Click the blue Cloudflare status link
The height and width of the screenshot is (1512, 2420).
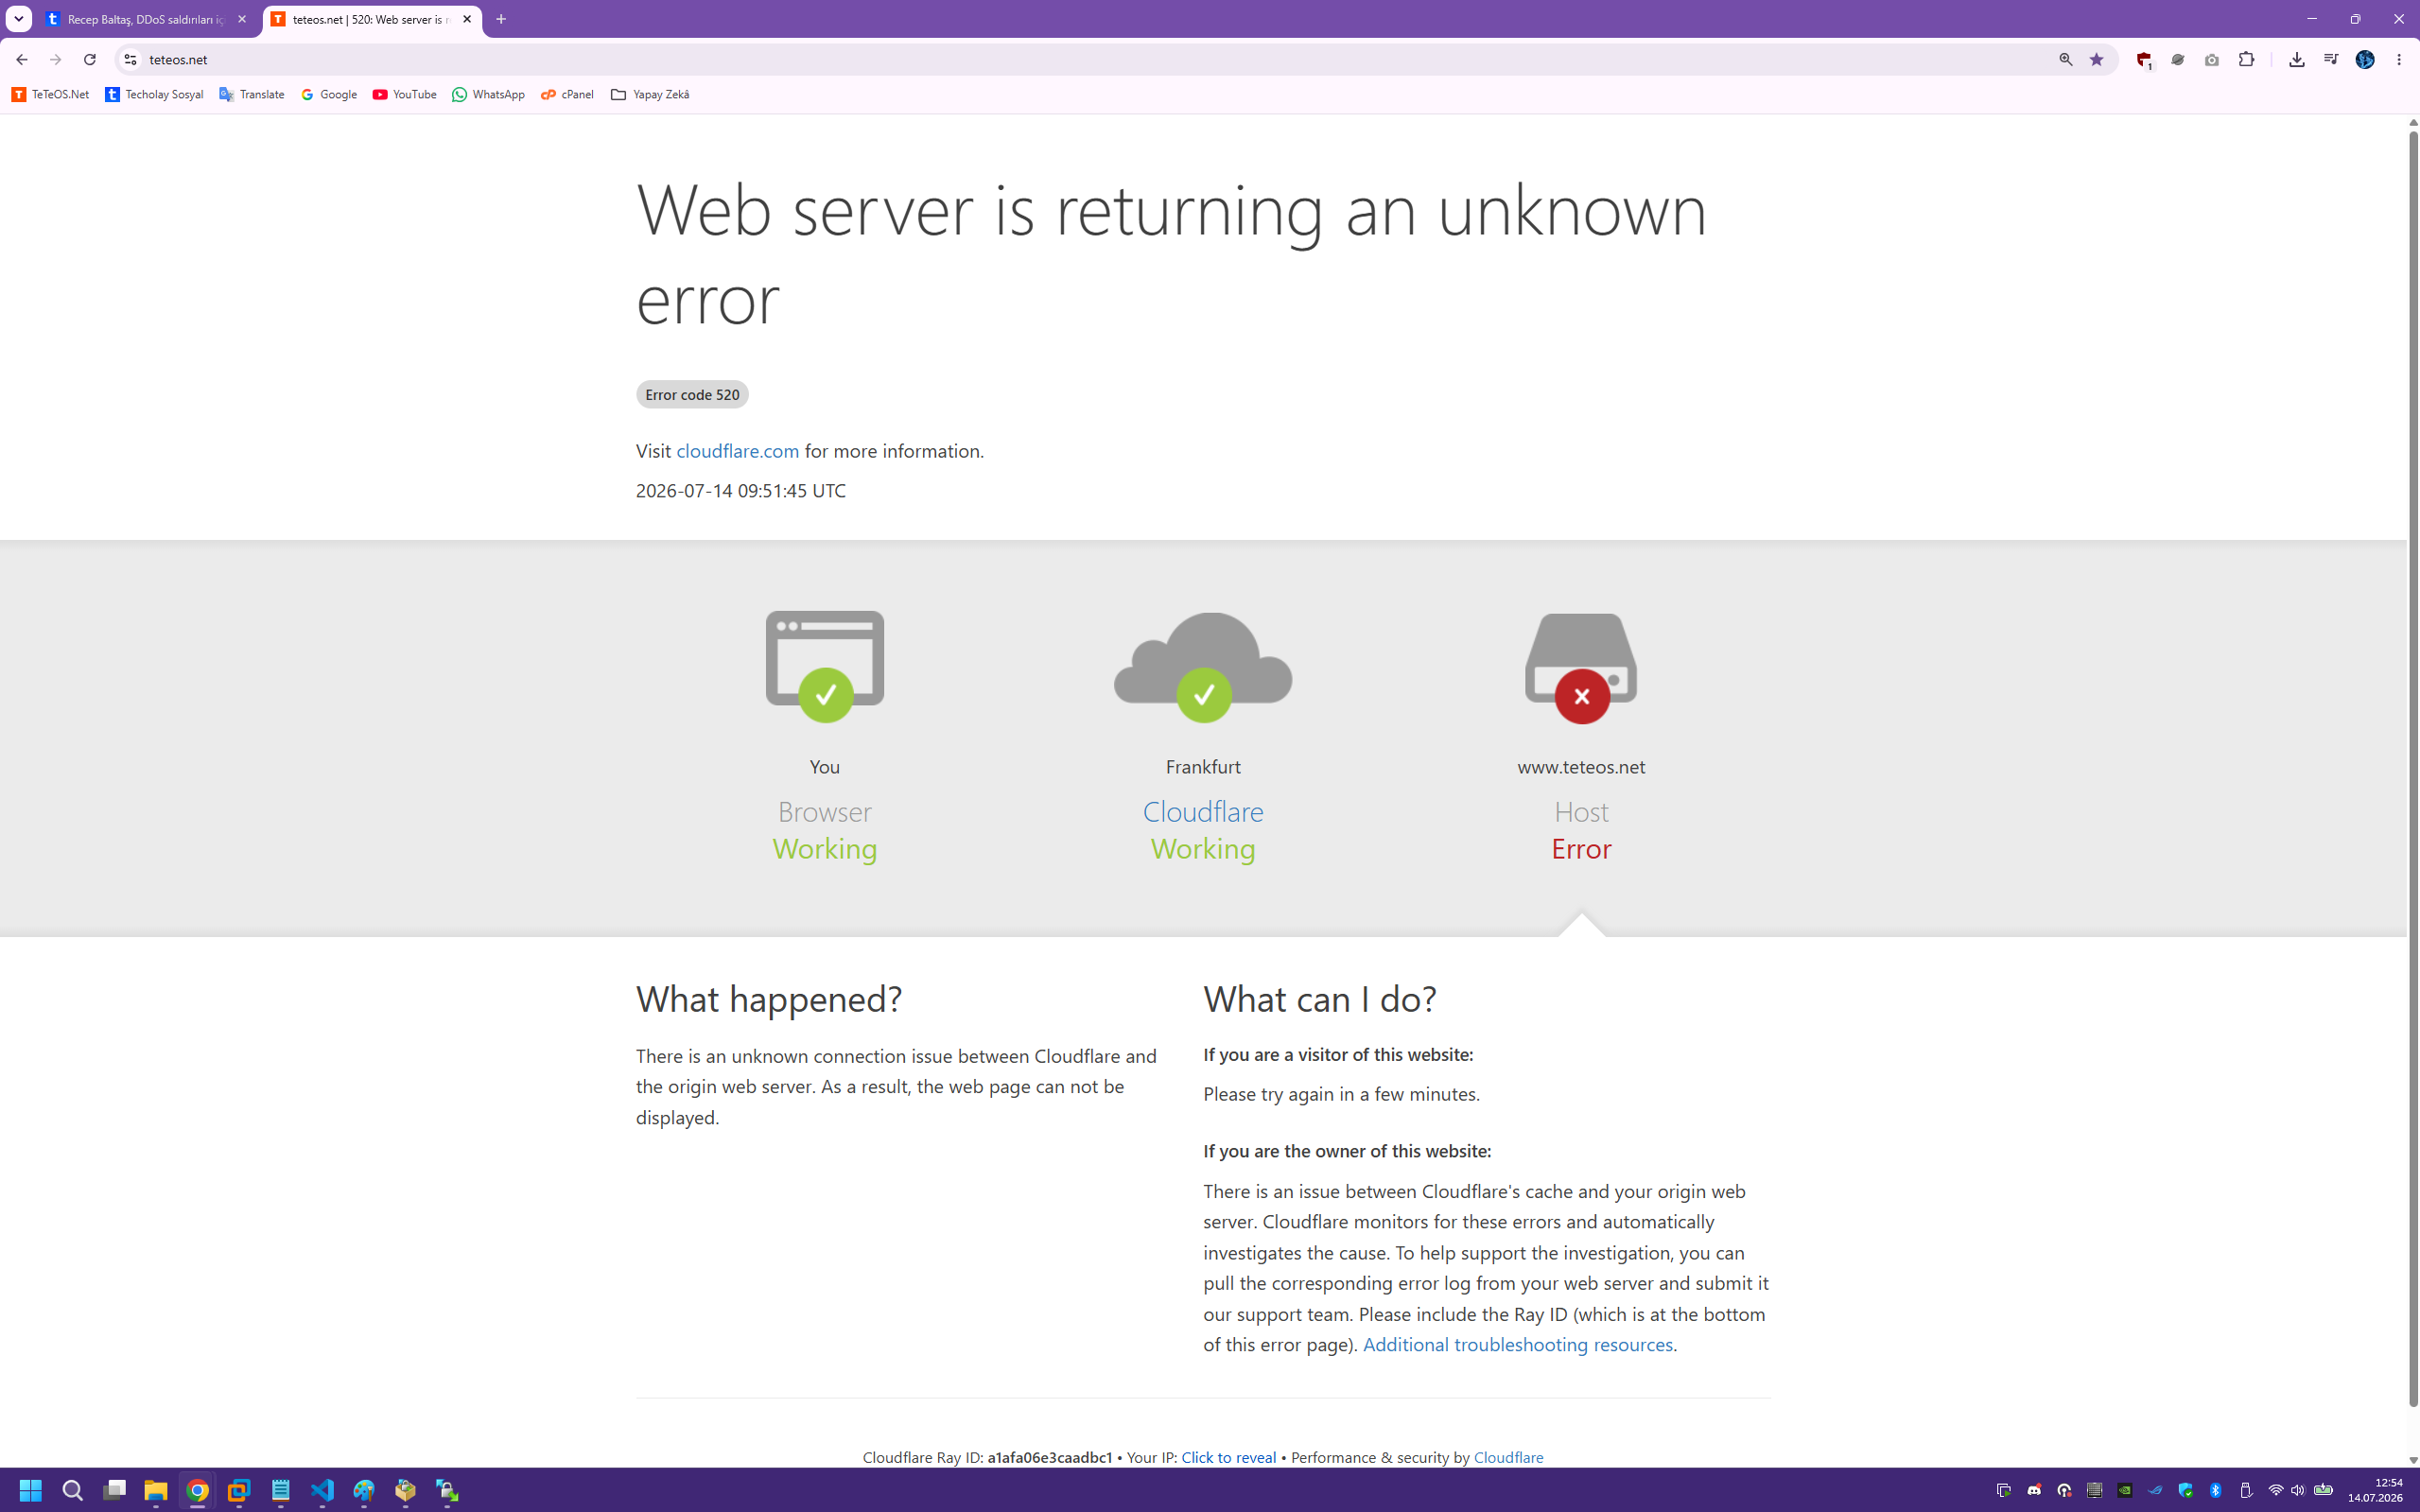[x=1203, y=811]
